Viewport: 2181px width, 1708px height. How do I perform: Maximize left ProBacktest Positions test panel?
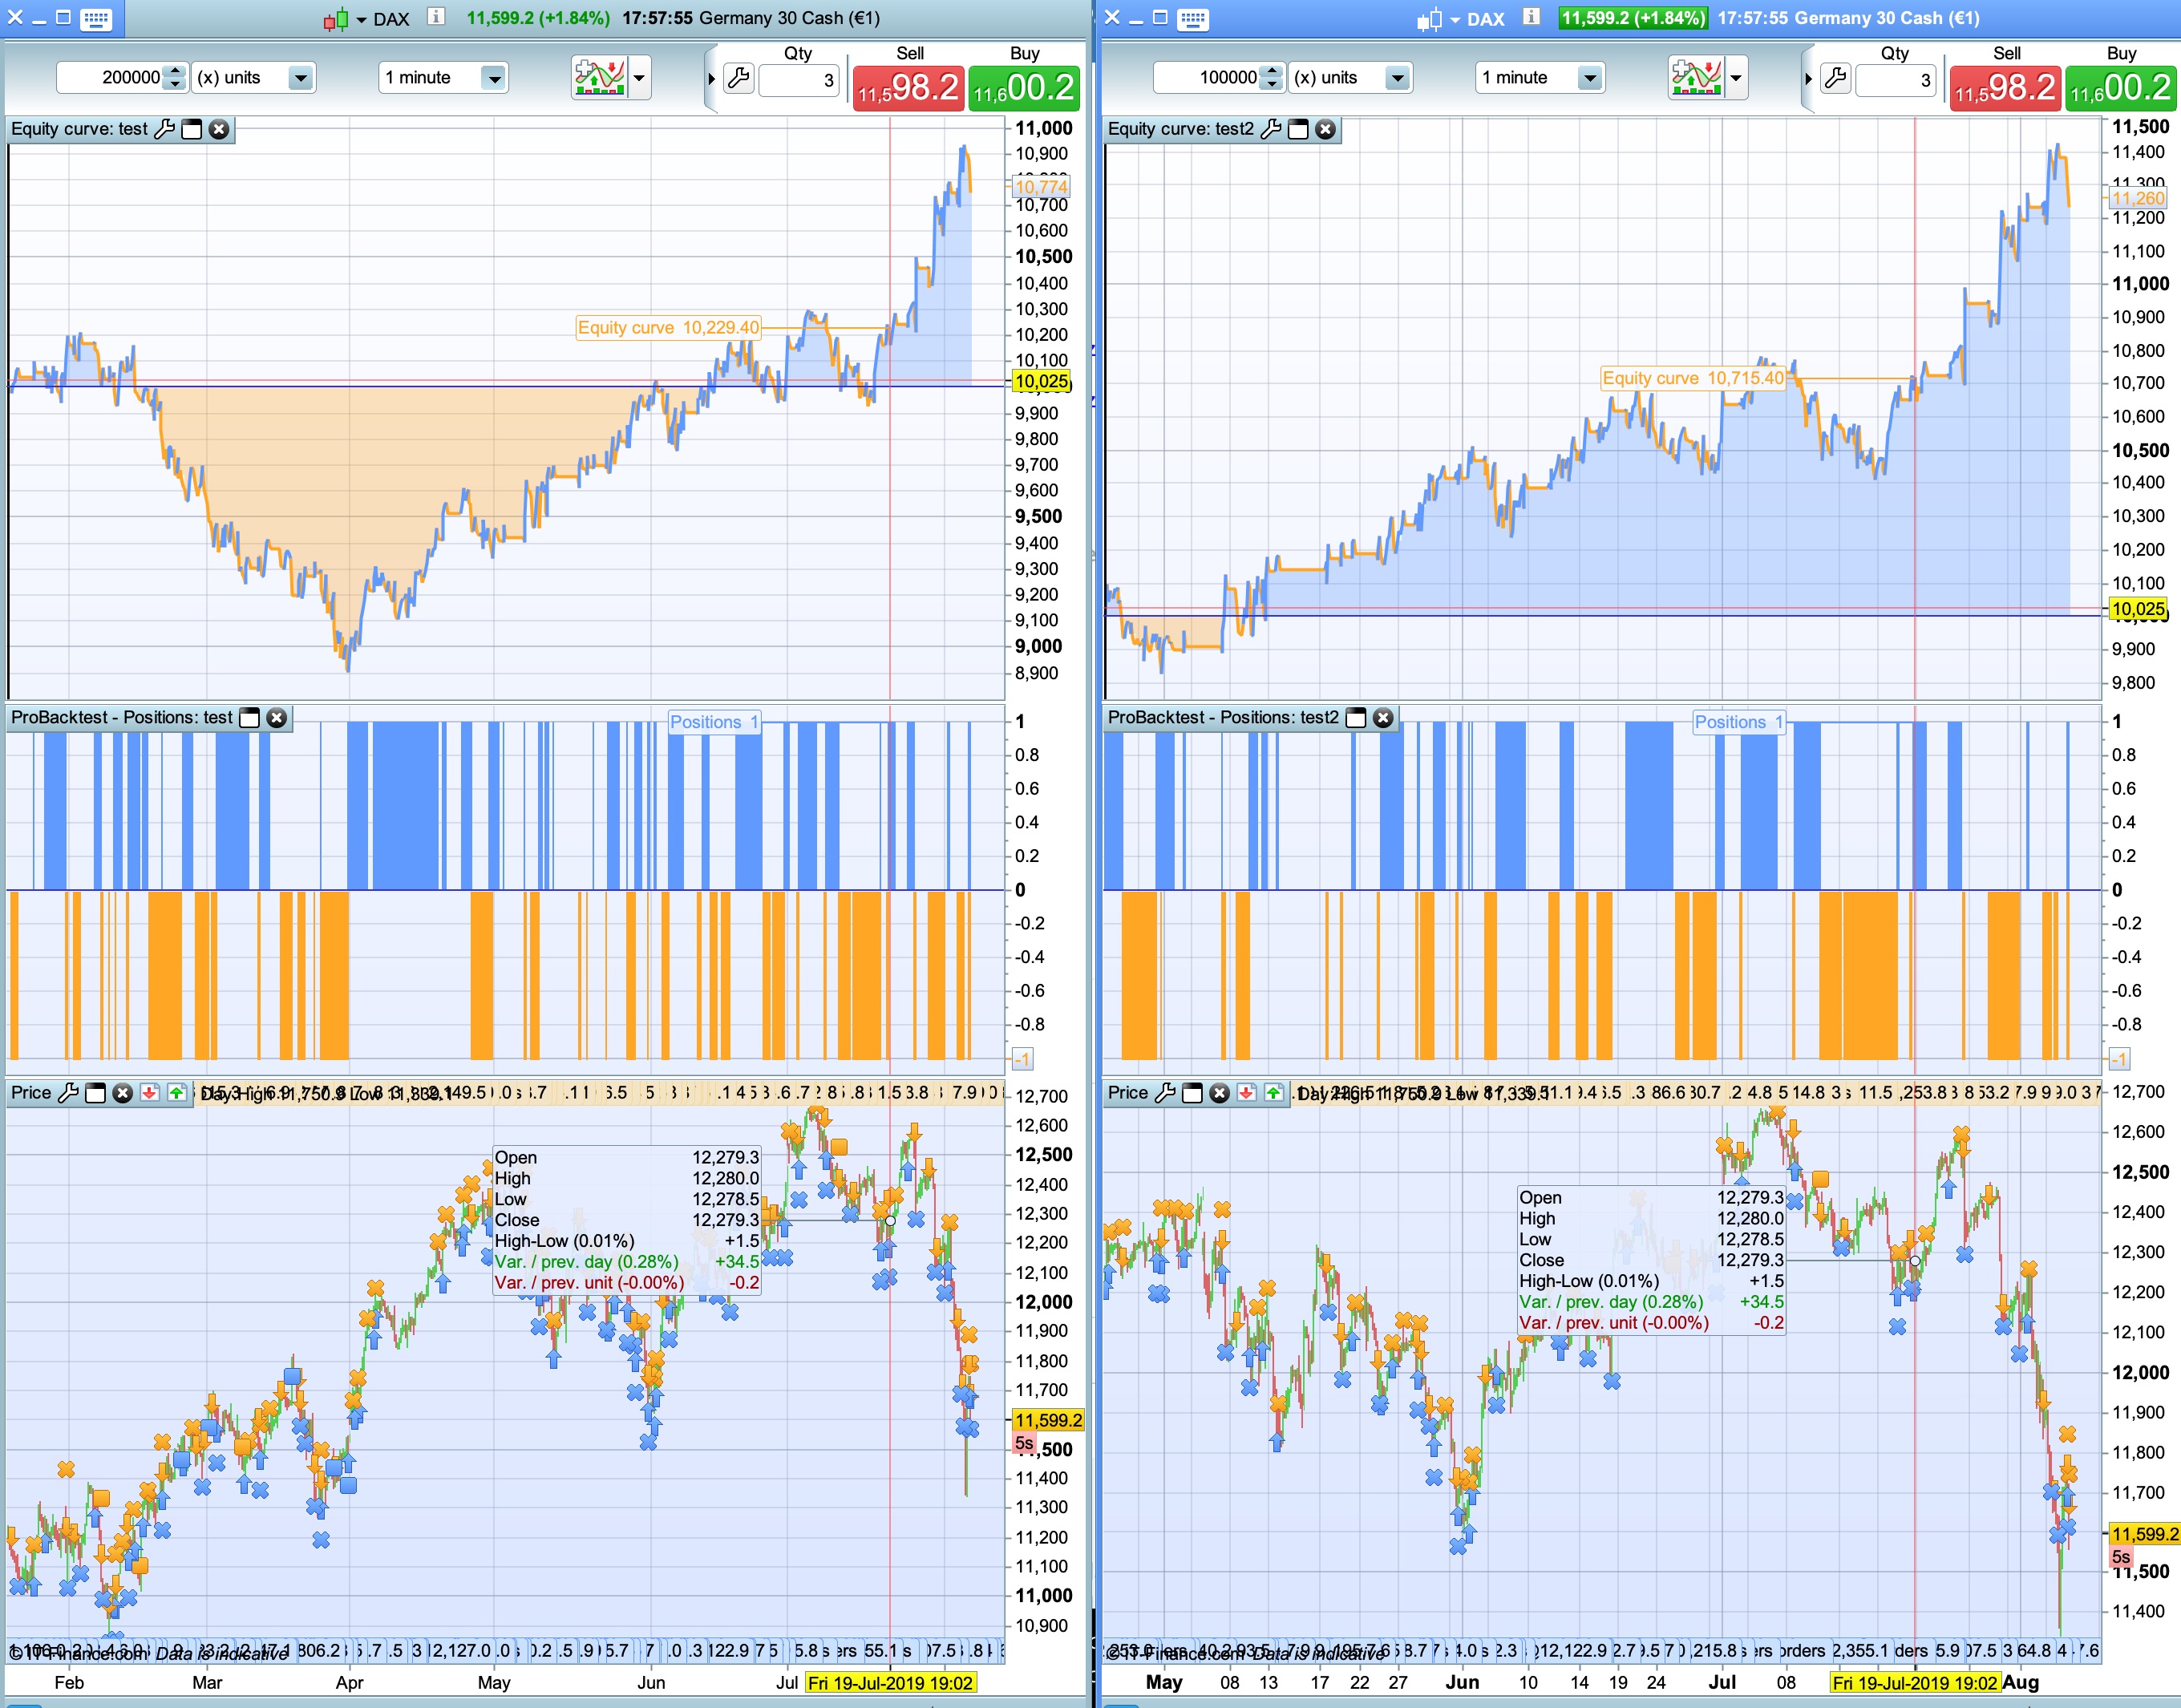click(x=250, y=718)
